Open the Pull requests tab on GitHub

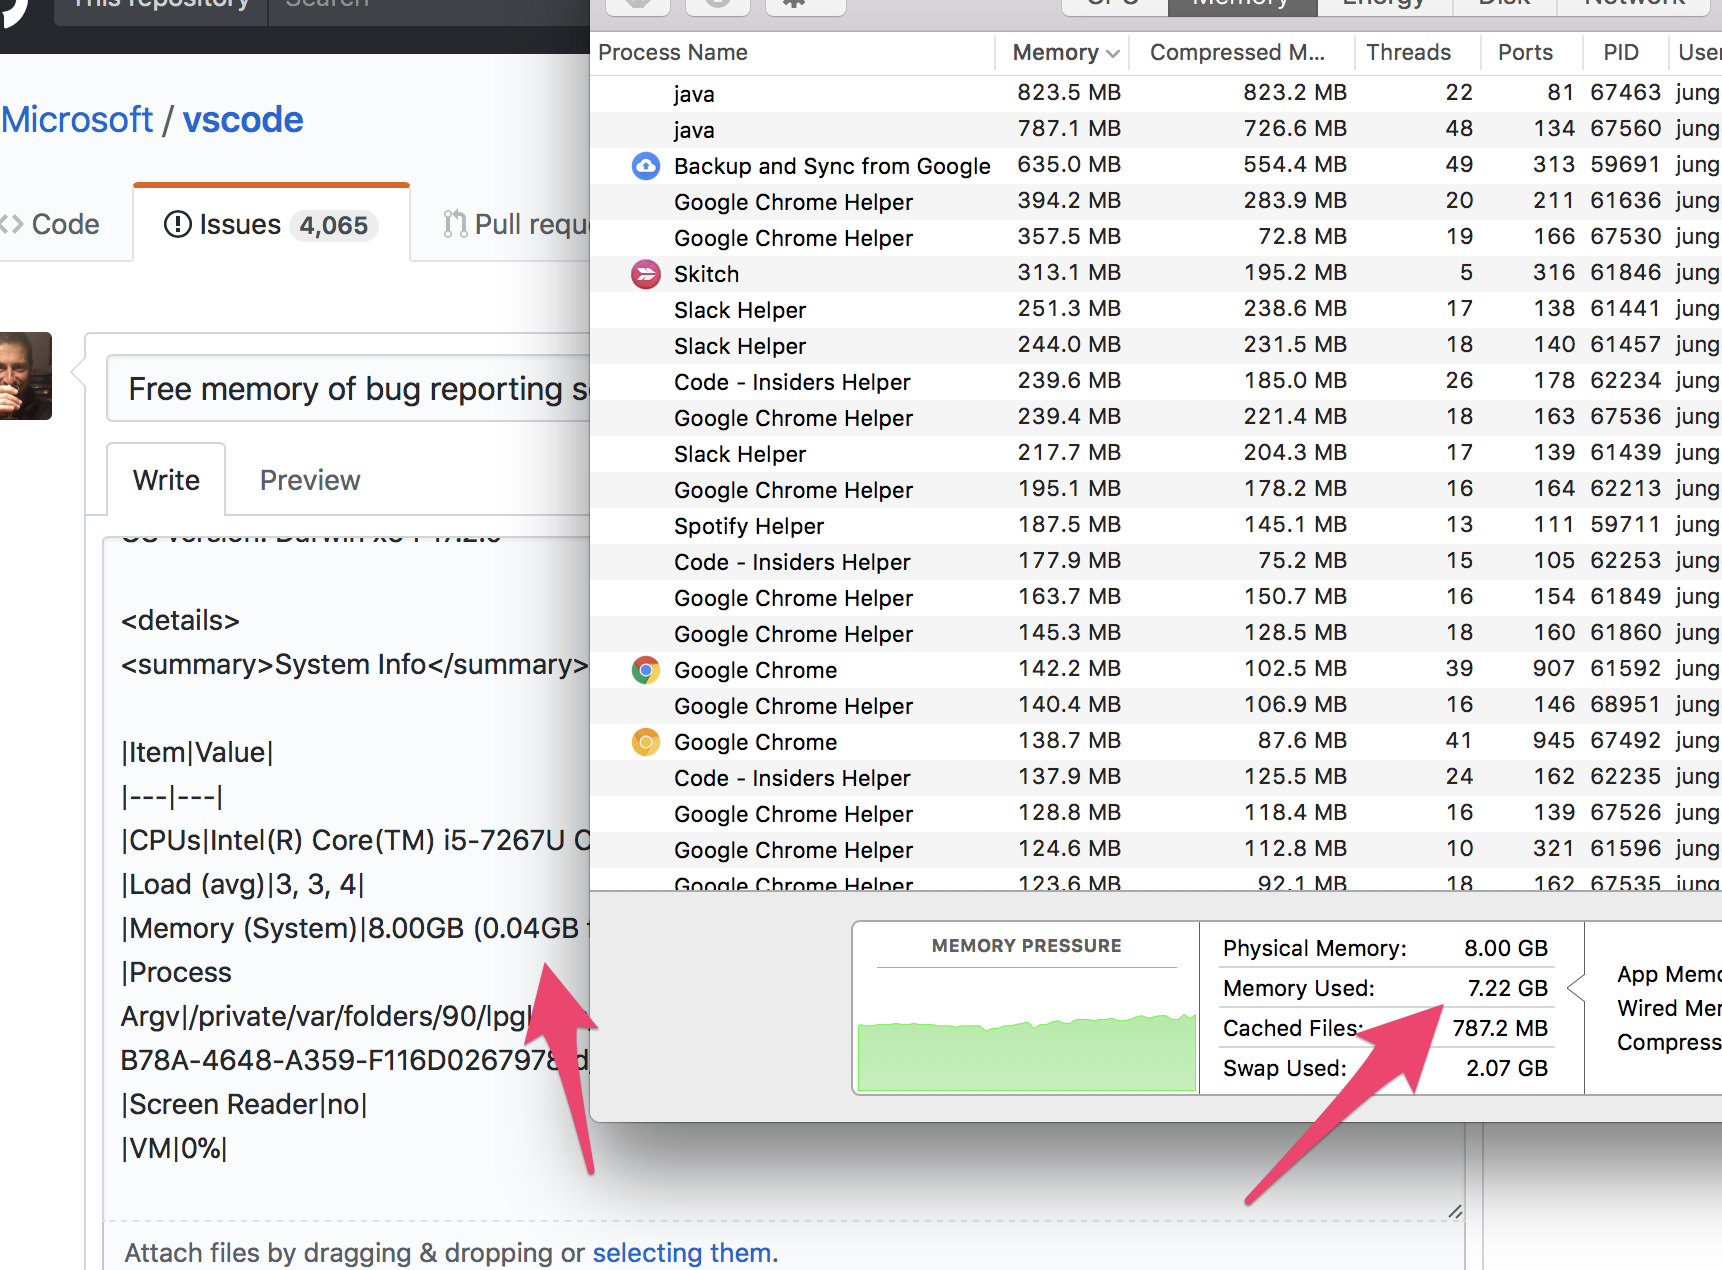click(516, 224)
